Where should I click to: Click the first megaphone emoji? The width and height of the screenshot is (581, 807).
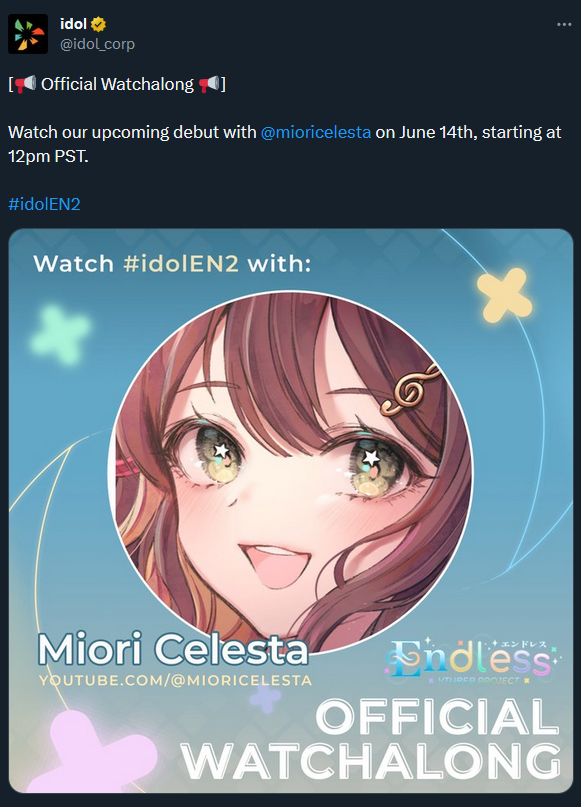pos(25,84)
